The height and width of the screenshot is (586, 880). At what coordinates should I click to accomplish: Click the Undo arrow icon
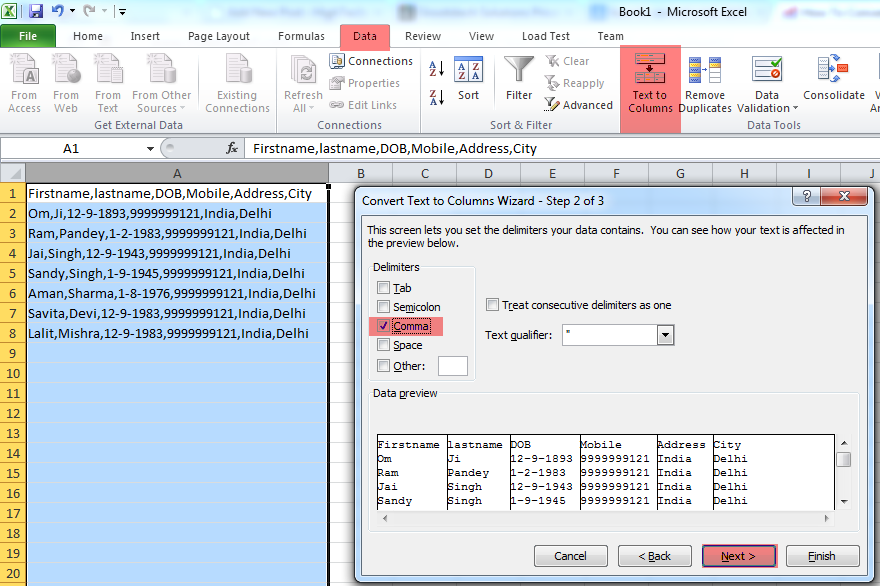tap(57, 11)
